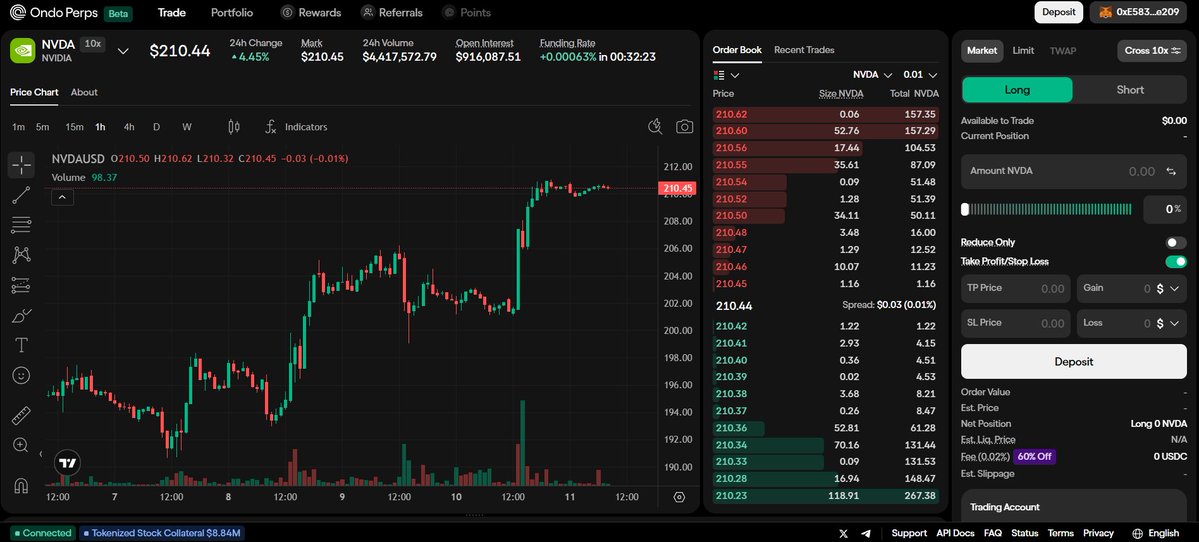Open chart settings gear near time axis
Screen dimensions: 1199x542
679,497
